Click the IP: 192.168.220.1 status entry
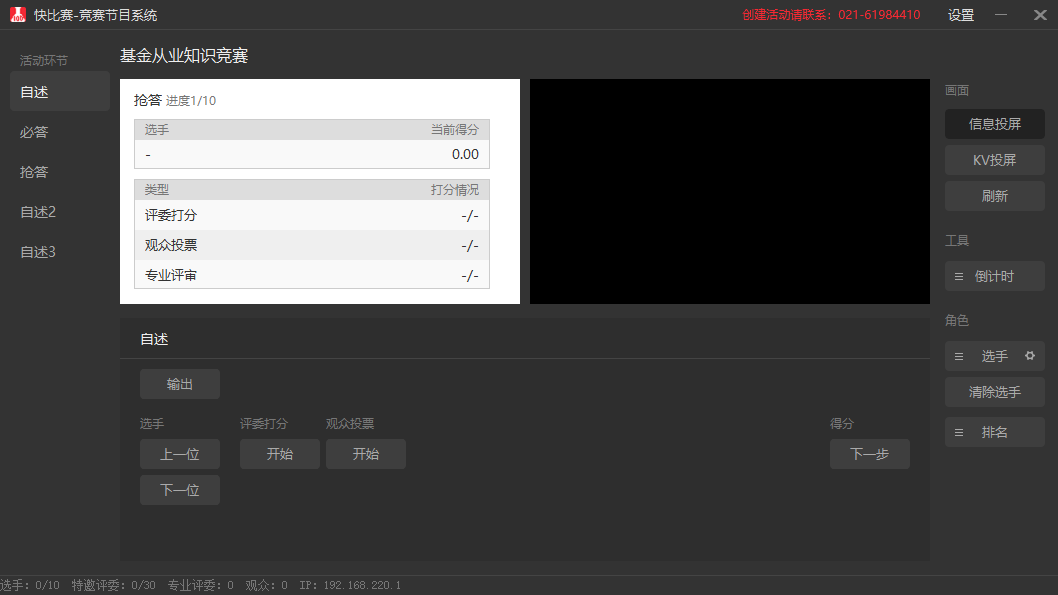The width and height of the screenshot is (1058, 595). point(350,585)
